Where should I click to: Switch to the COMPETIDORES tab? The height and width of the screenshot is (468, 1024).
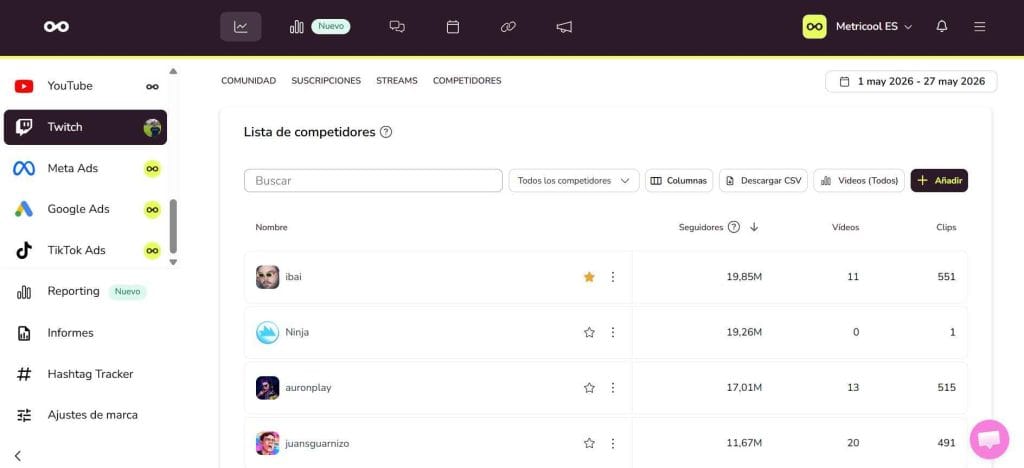click(467, 81)
